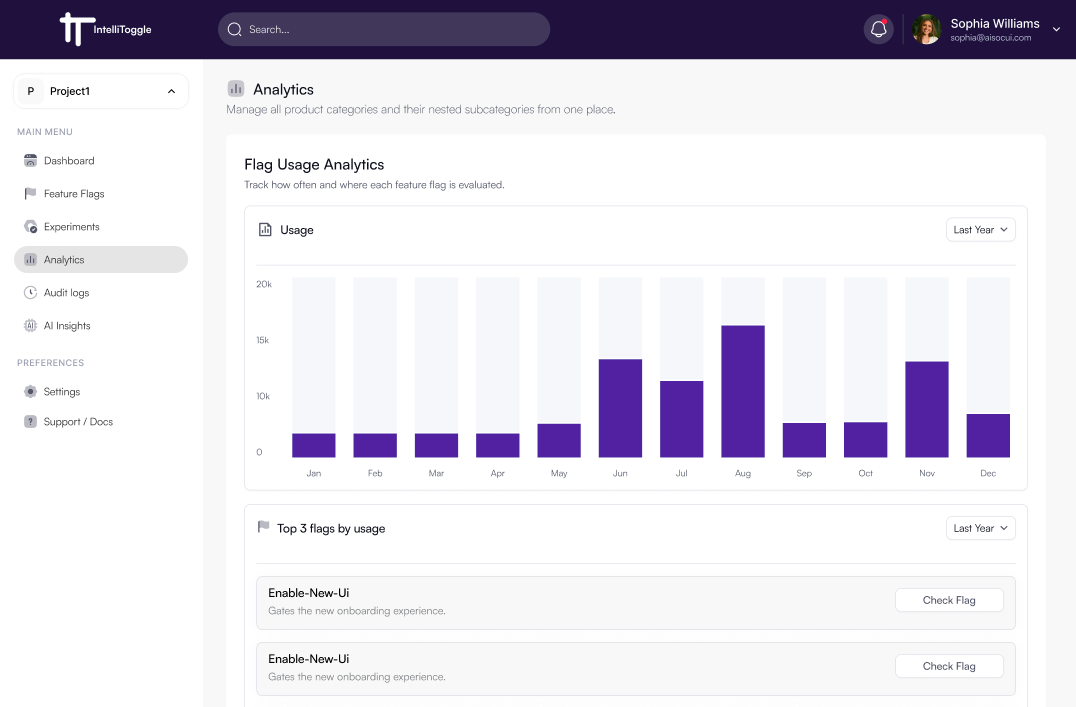This screenshot has height=707, width=1076.
Task: Click inside the Search field
Action: 383,29
